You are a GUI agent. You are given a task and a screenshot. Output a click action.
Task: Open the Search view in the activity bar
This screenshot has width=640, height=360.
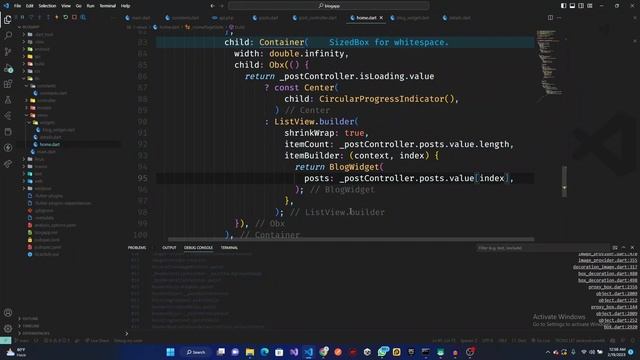tap(8, 36)
